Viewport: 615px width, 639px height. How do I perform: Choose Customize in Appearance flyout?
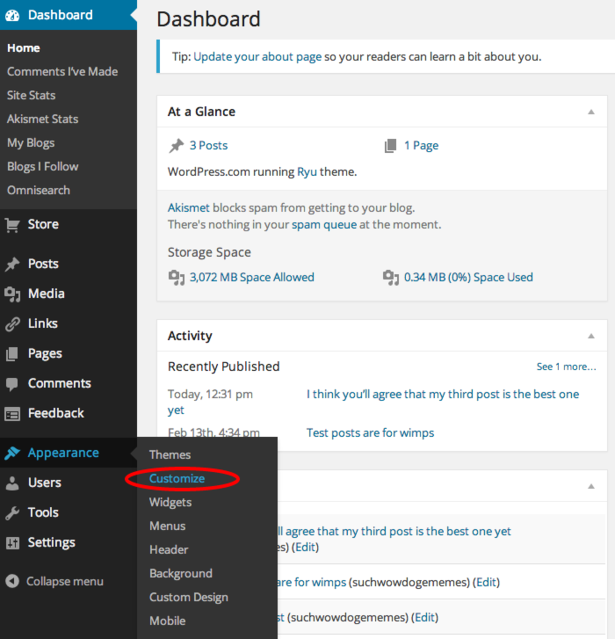click(x=177, y=478)
